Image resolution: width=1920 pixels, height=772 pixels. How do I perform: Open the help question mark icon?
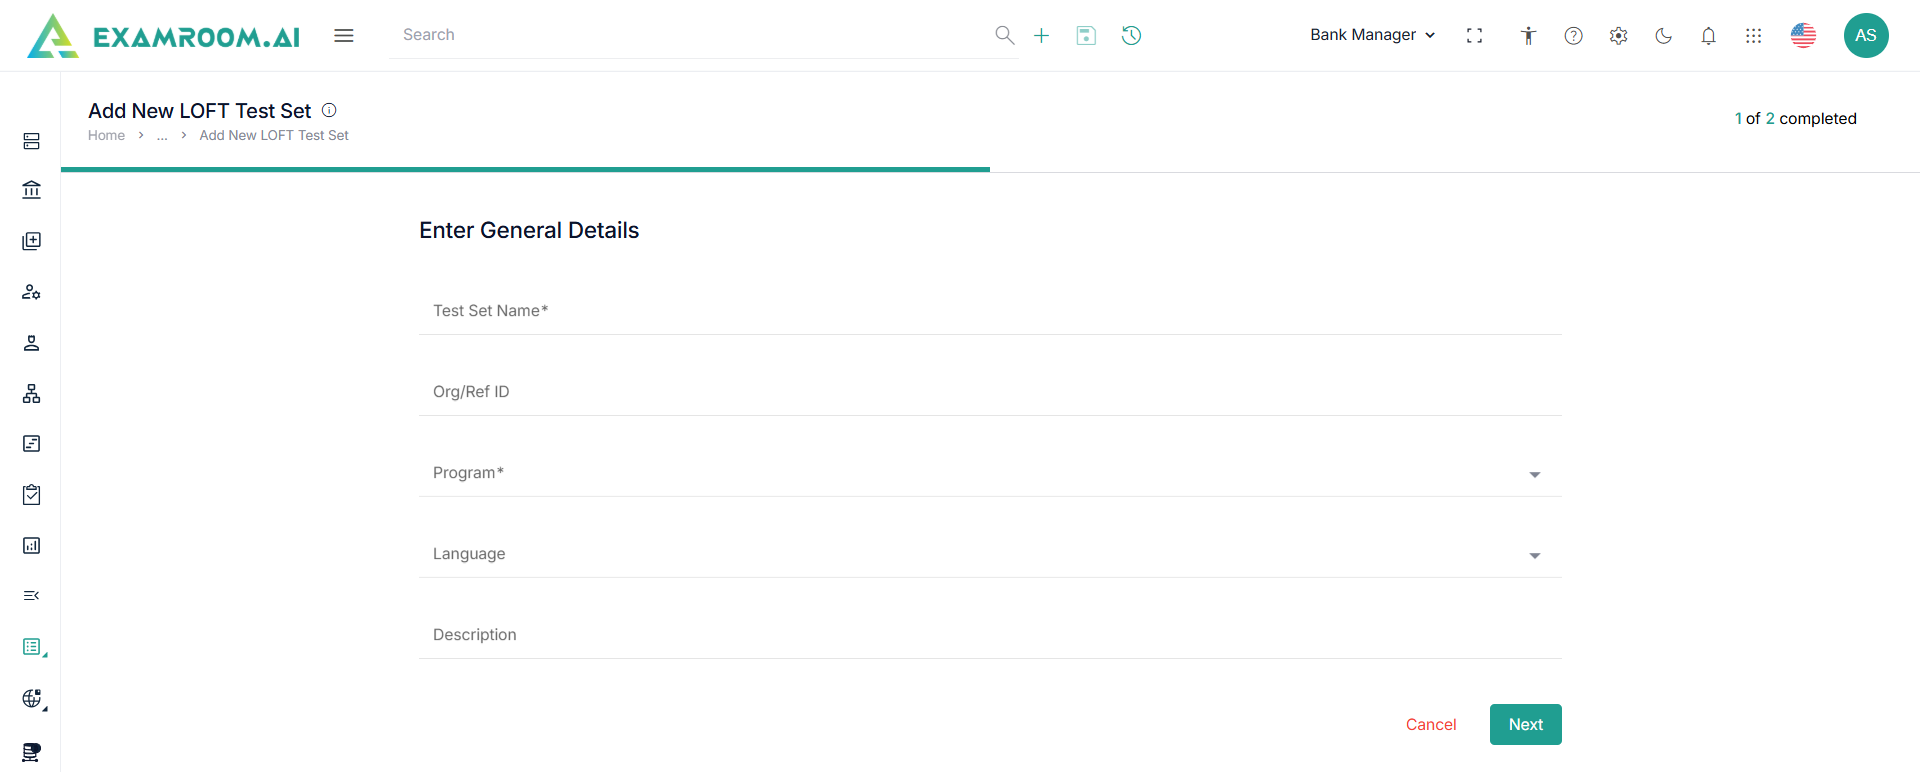pos(1573,36)
